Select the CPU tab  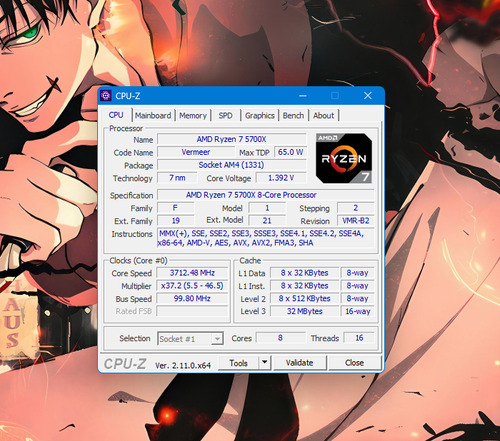pyautogui.click(x=116, y=115)
